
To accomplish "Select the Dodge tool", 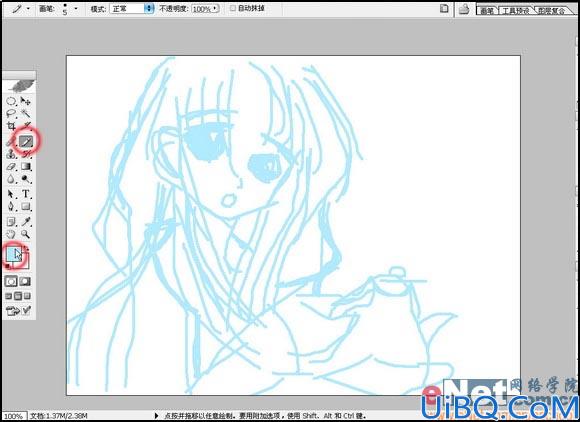I will 26,179.
